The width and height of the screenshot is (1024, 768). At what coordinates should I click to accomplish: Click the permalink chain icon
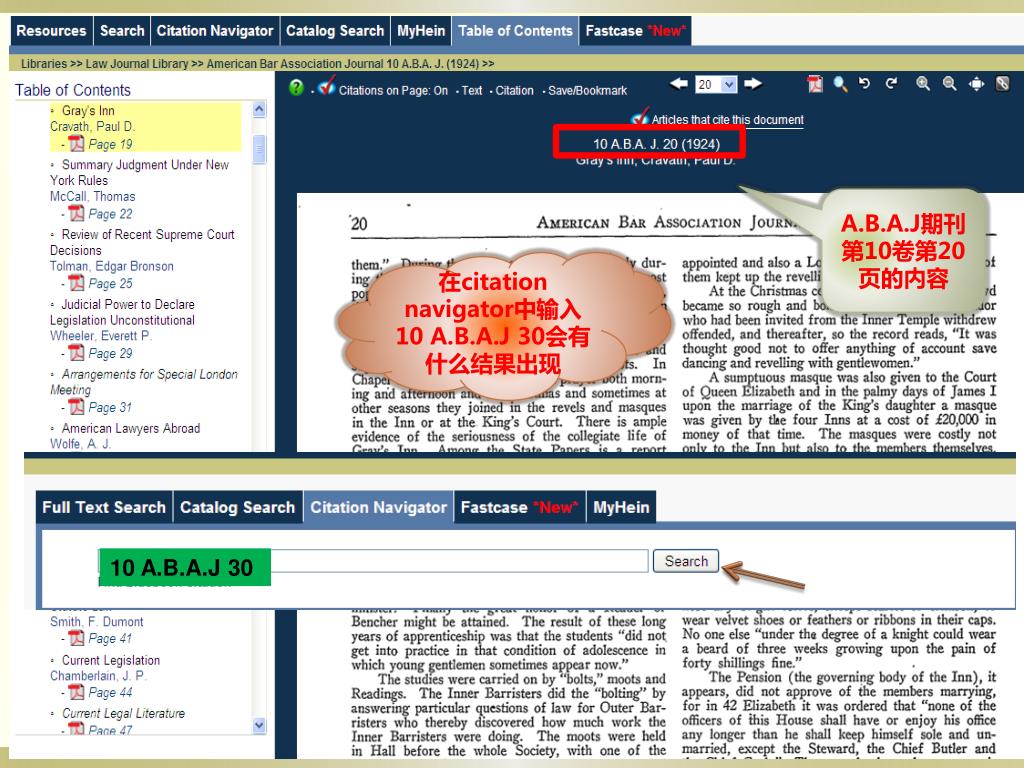pyautogui.click(x=1002, y=84)
